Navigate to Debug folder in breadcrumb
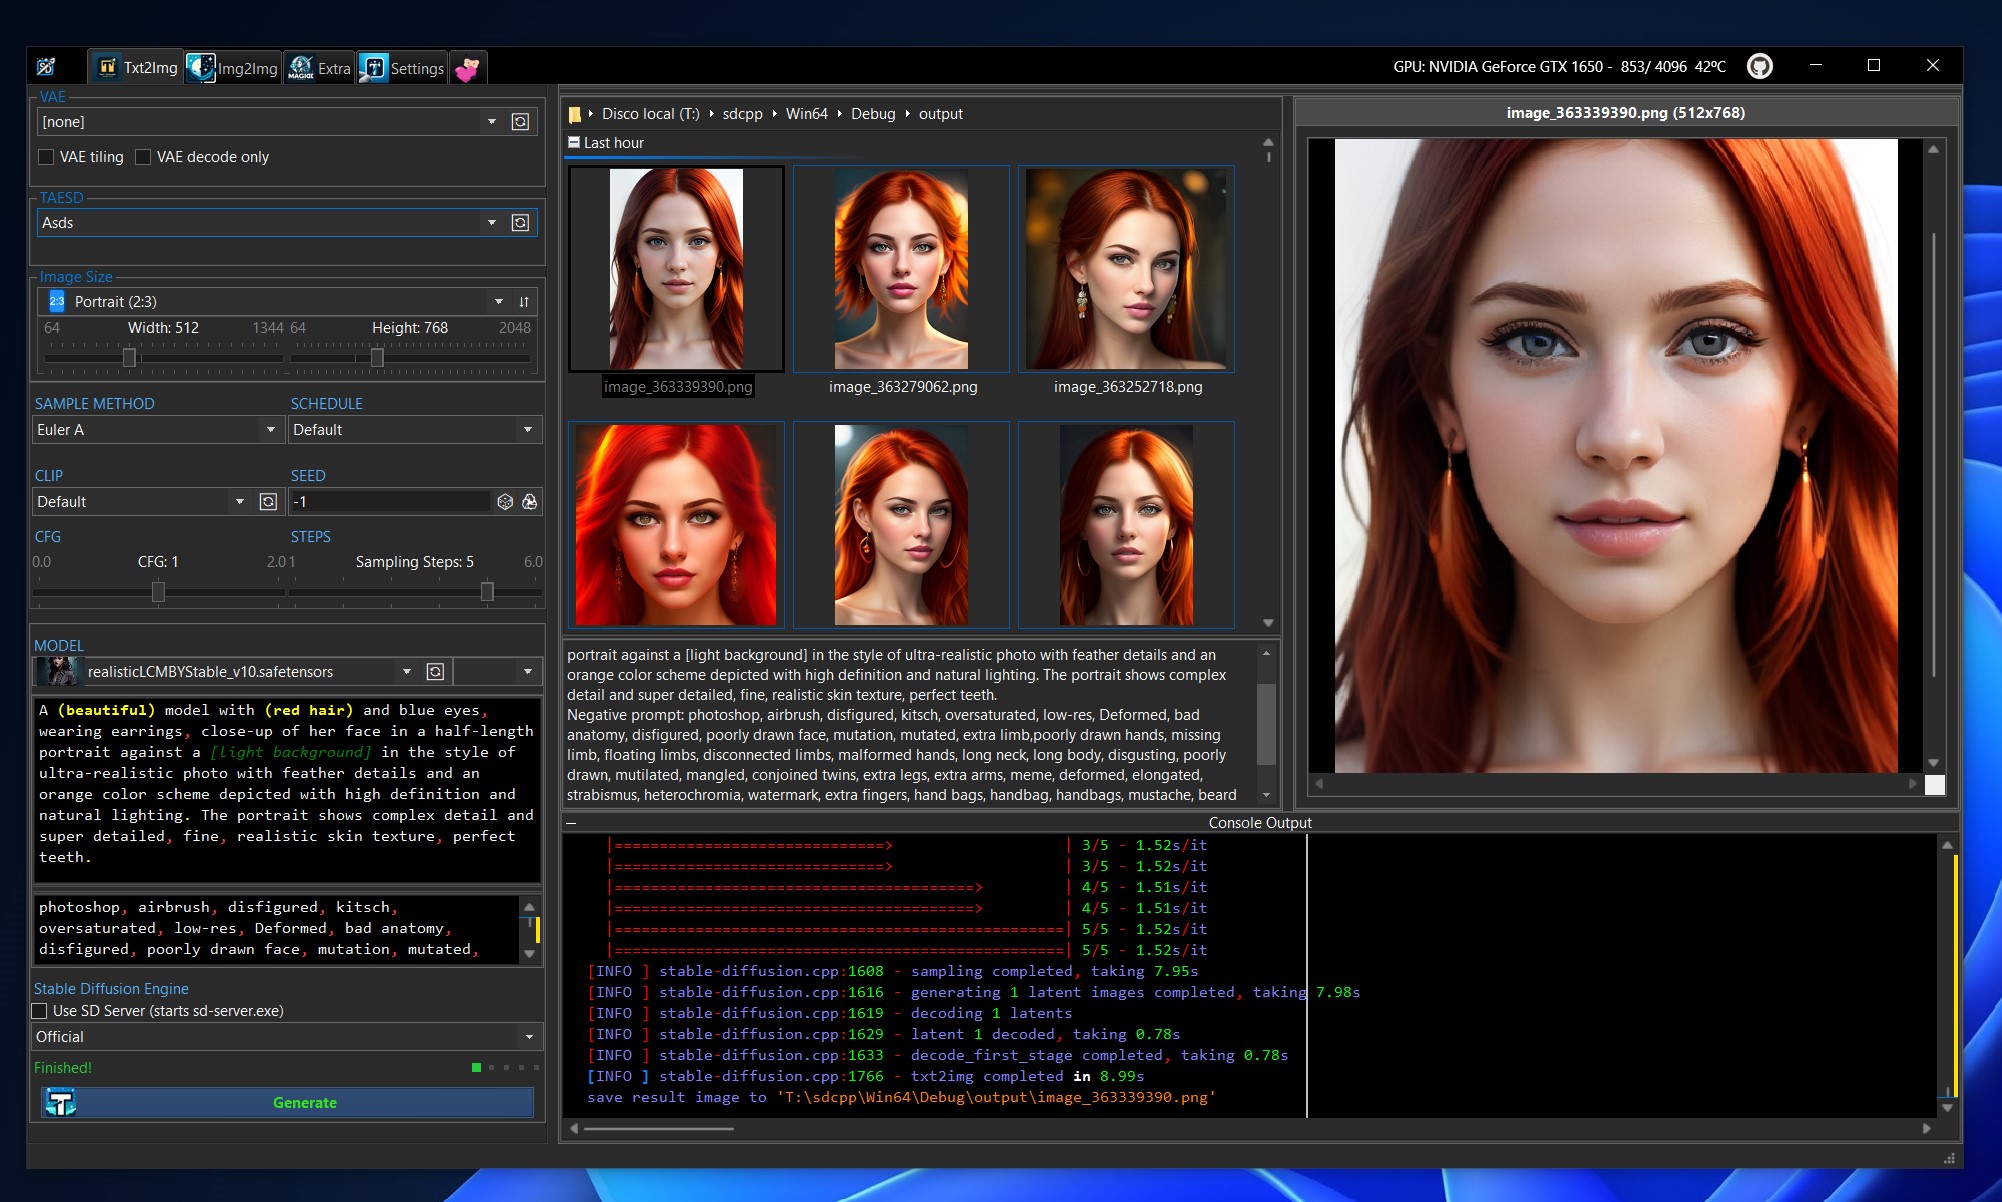The image size is (2002, 1202). [873, 114]
